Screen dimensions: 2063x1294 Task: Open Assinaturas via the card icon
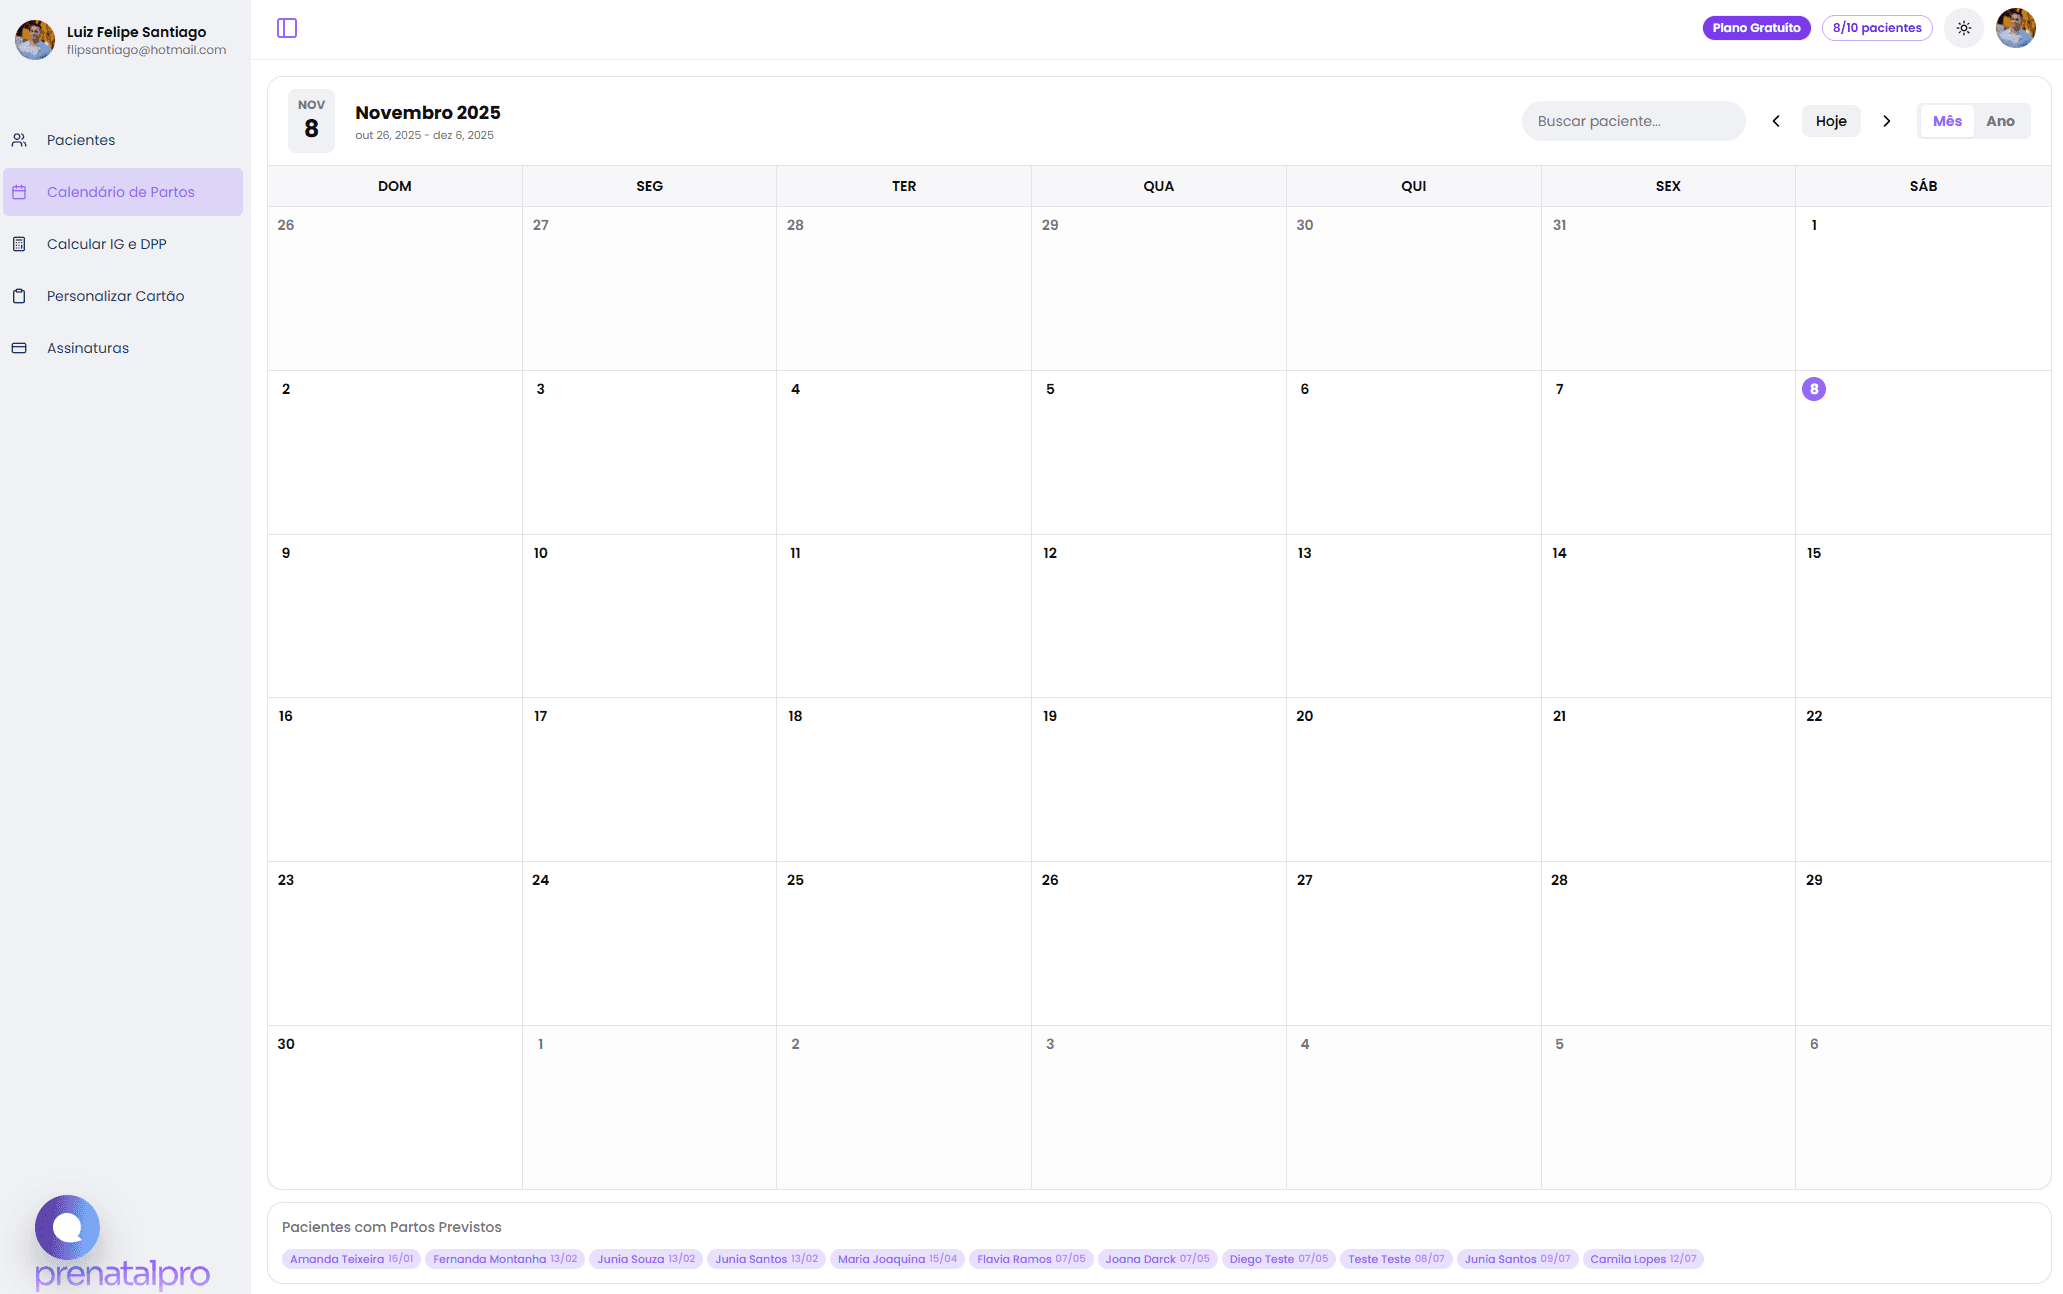click(20, 347)
